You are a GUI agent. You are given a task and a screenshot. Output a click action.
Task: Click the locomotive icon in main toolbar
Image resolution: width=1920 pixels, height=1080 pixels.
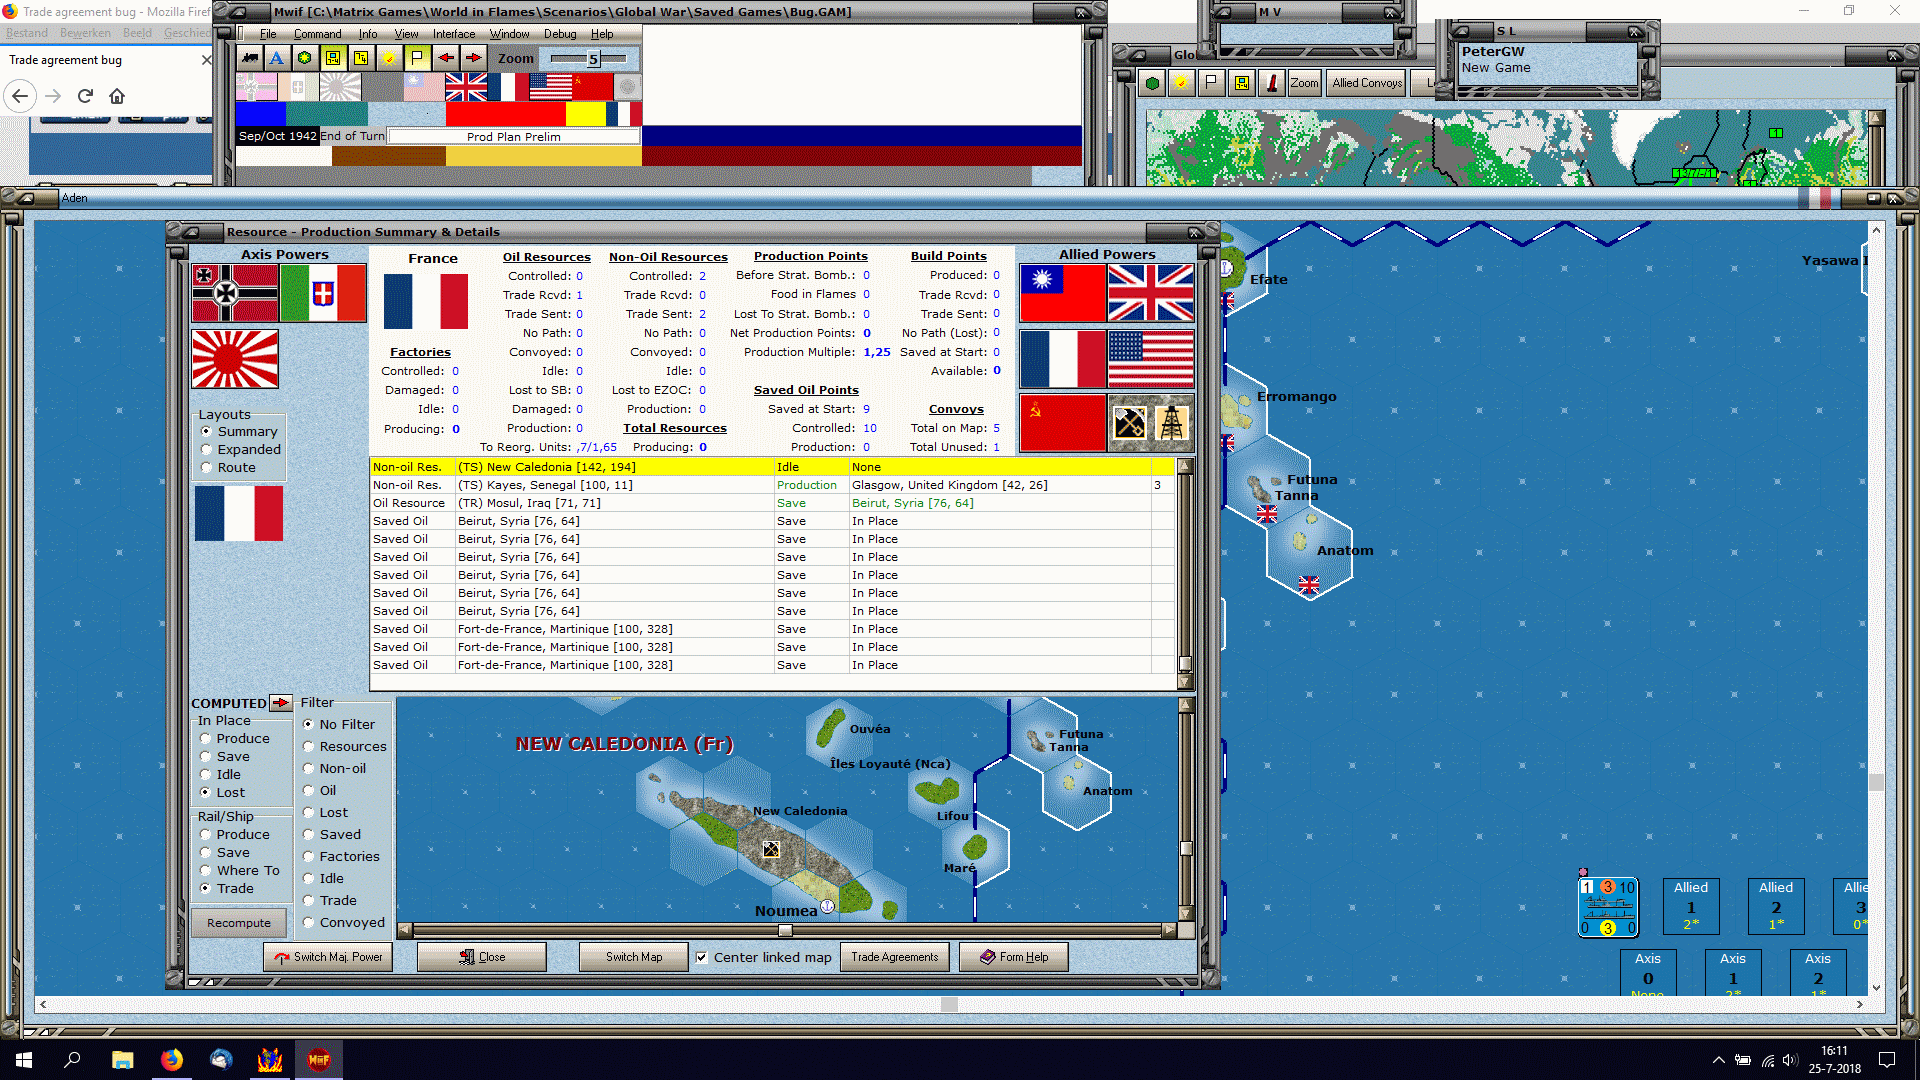pos(250,58)
